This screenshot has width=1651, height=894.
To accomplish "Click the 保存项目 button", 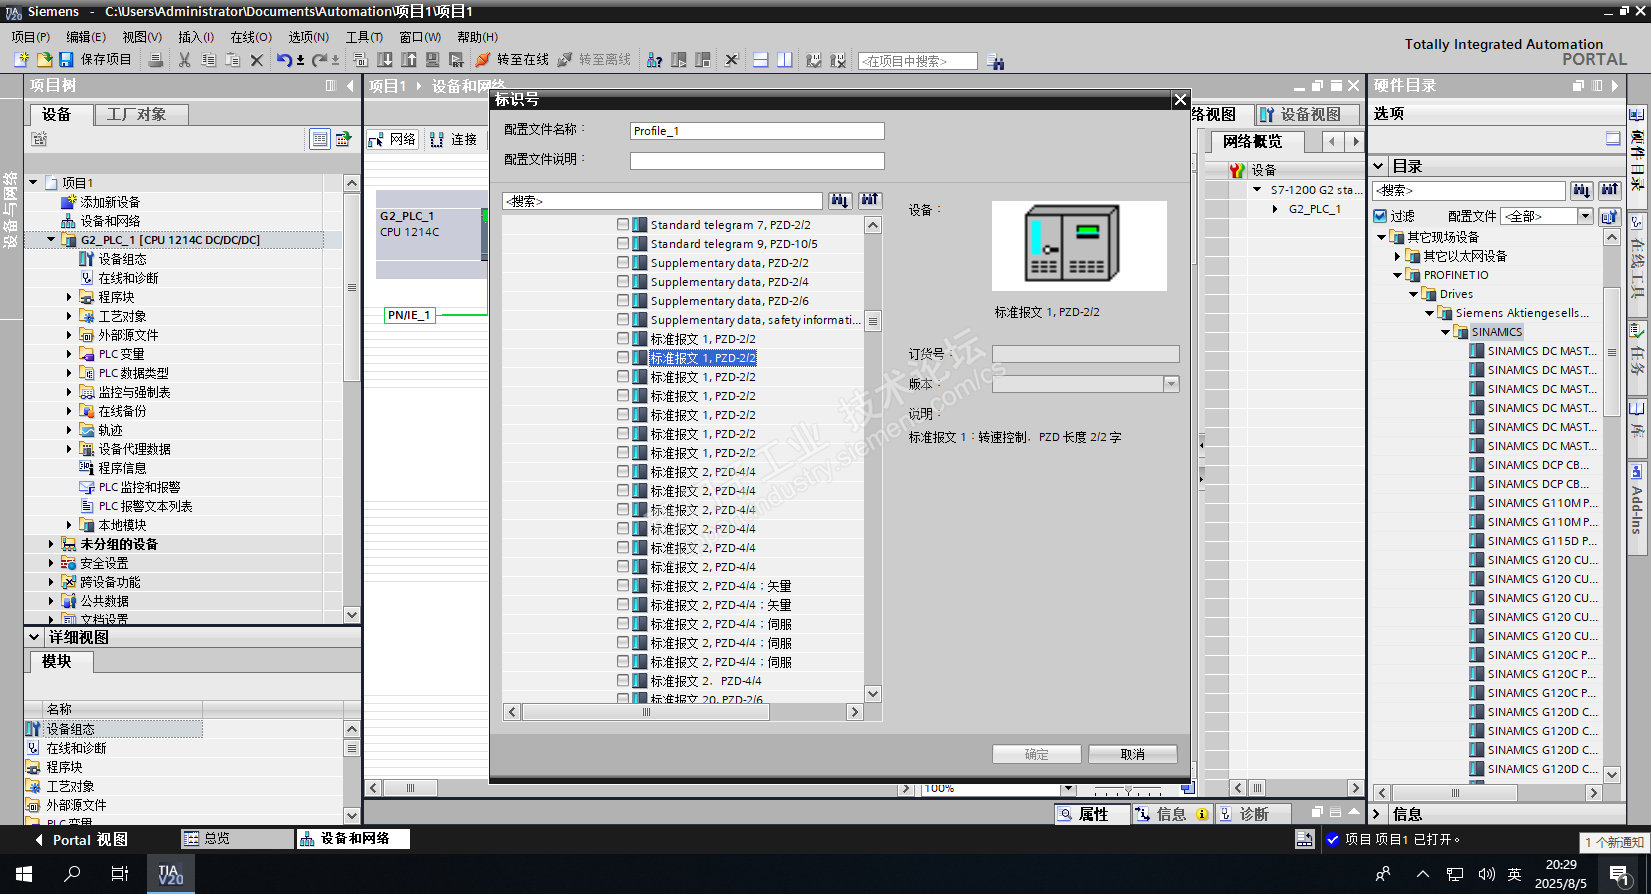I will (96, 60).
